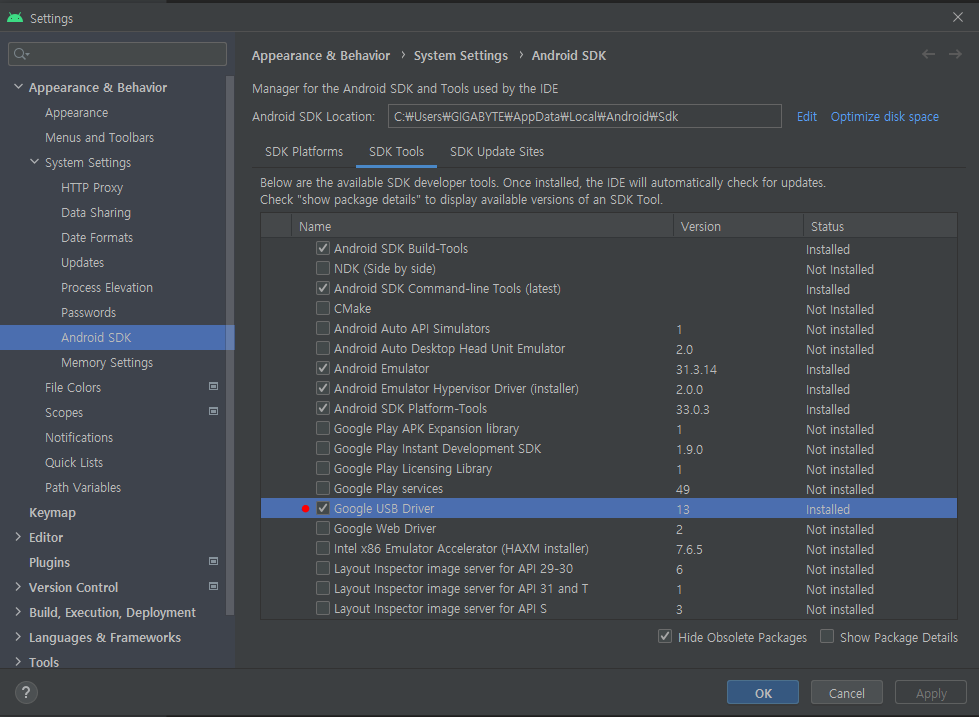Select Layout Inspector for API S row
979x717 pixels.
[x=609, y=608]
